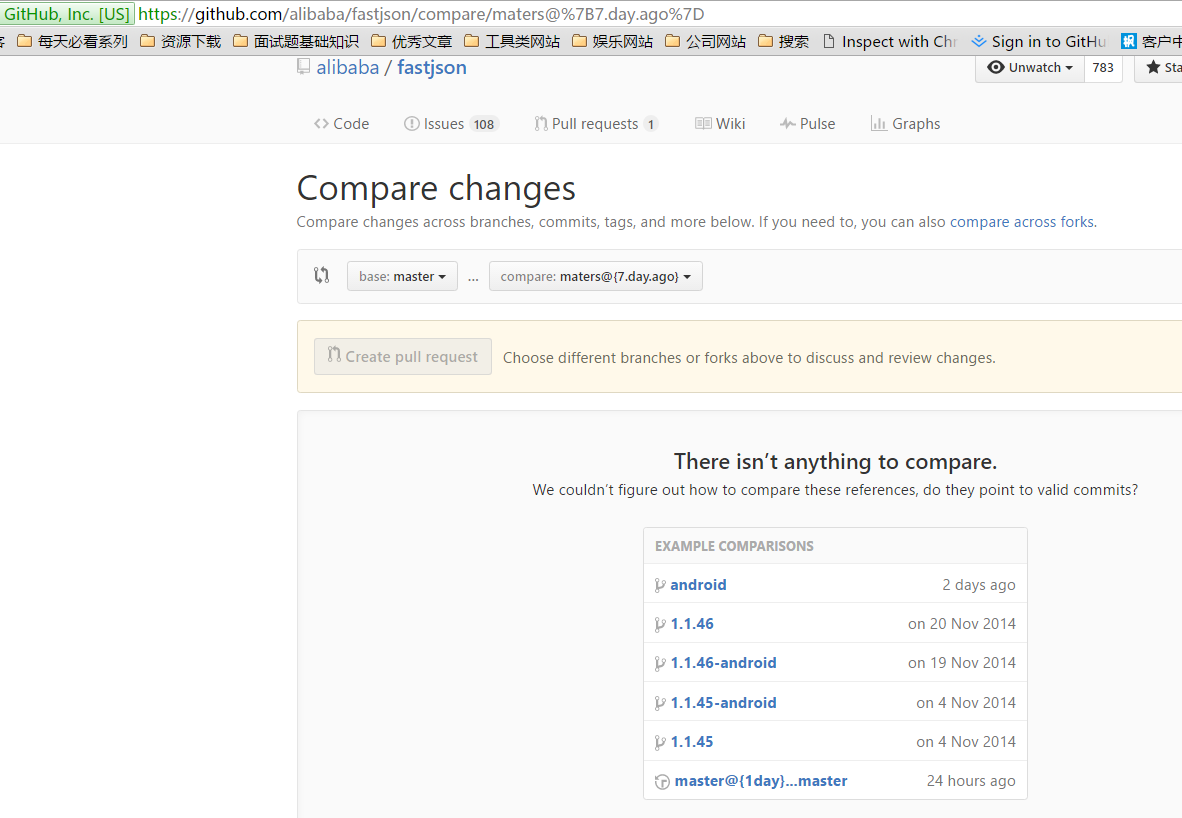The height and width of the screenshot is (818, 1182).
Task: Open the 1.1.45-android example comparison
Action: click(x=724, y=703)
